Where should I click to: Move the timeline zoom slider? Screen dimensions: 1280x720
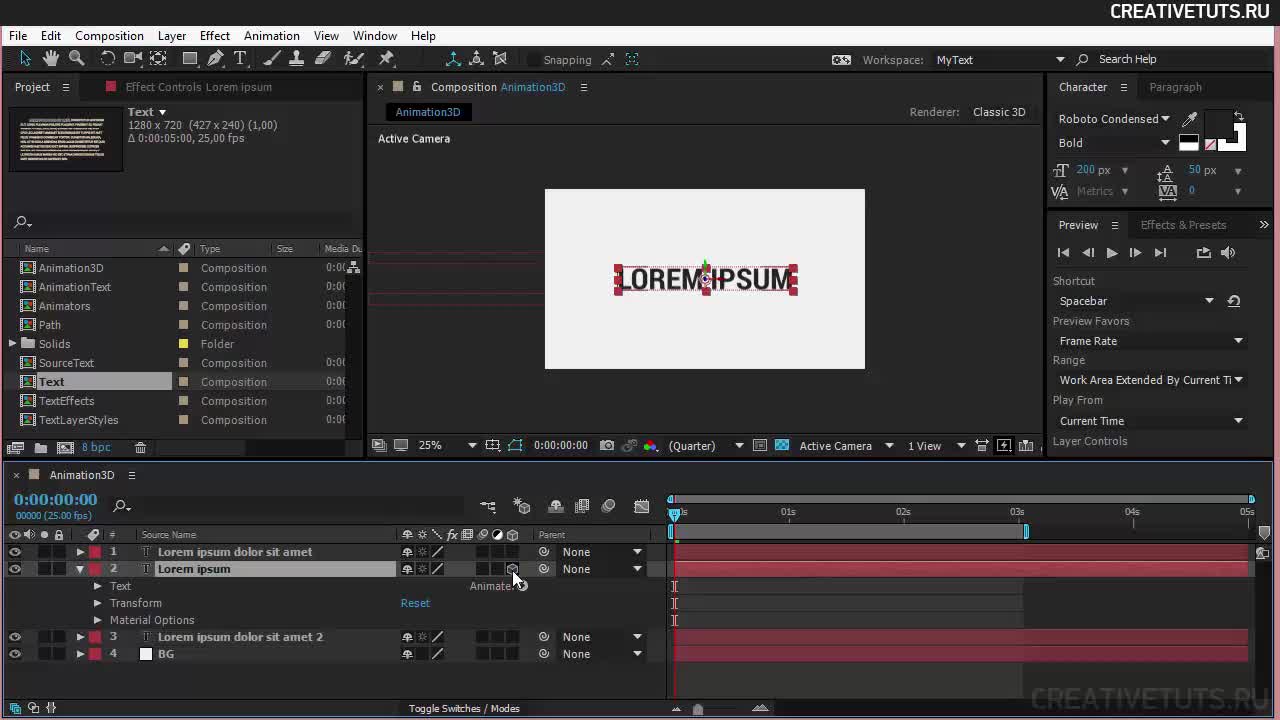(698, 709)
